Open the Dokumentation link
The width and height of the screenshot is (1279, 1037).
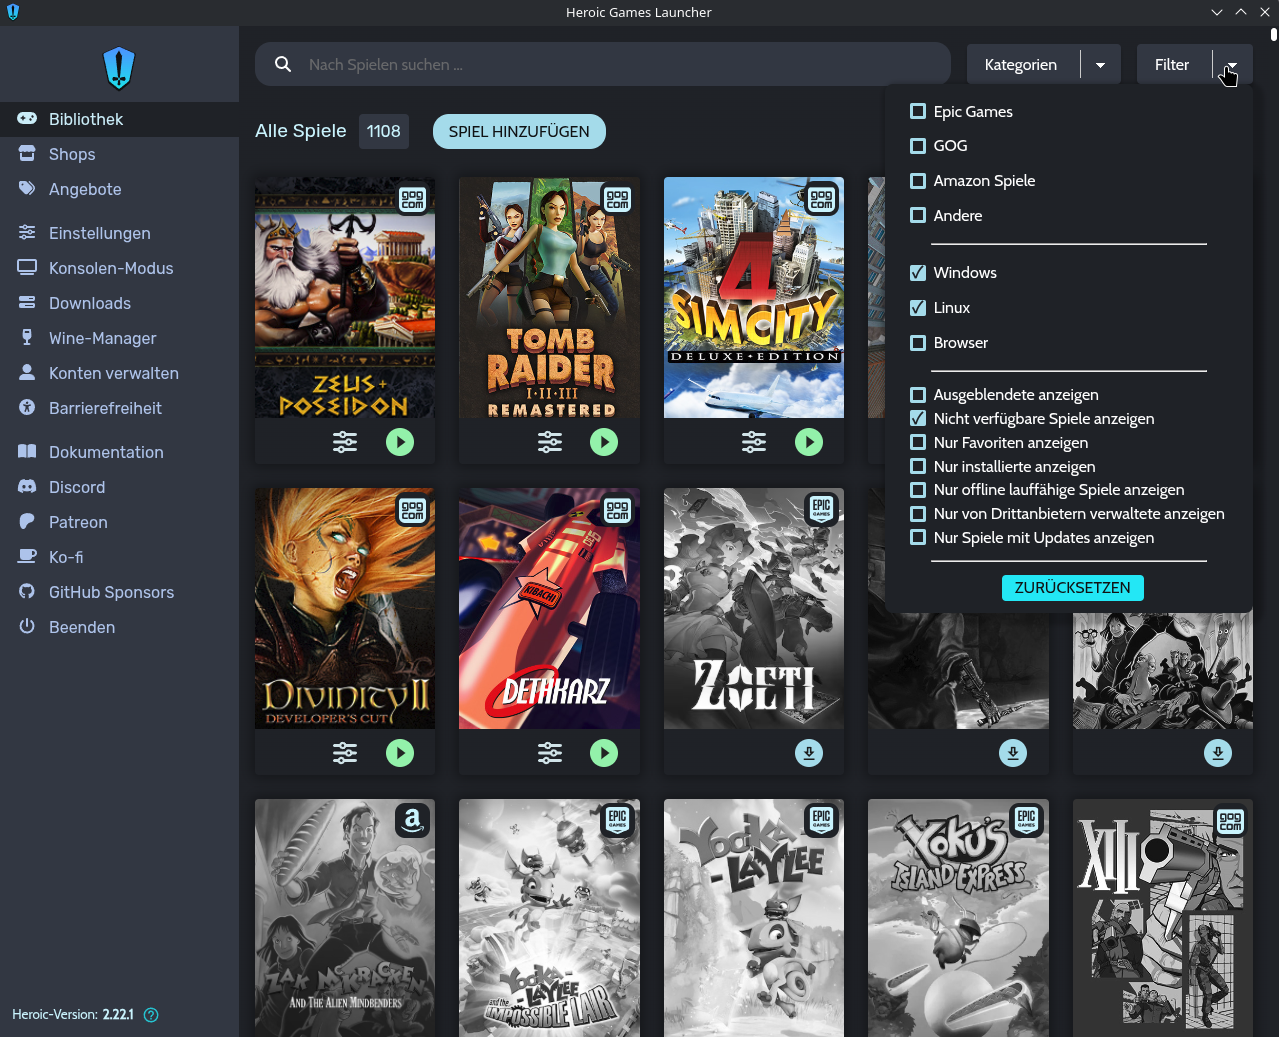click(119, 452)
